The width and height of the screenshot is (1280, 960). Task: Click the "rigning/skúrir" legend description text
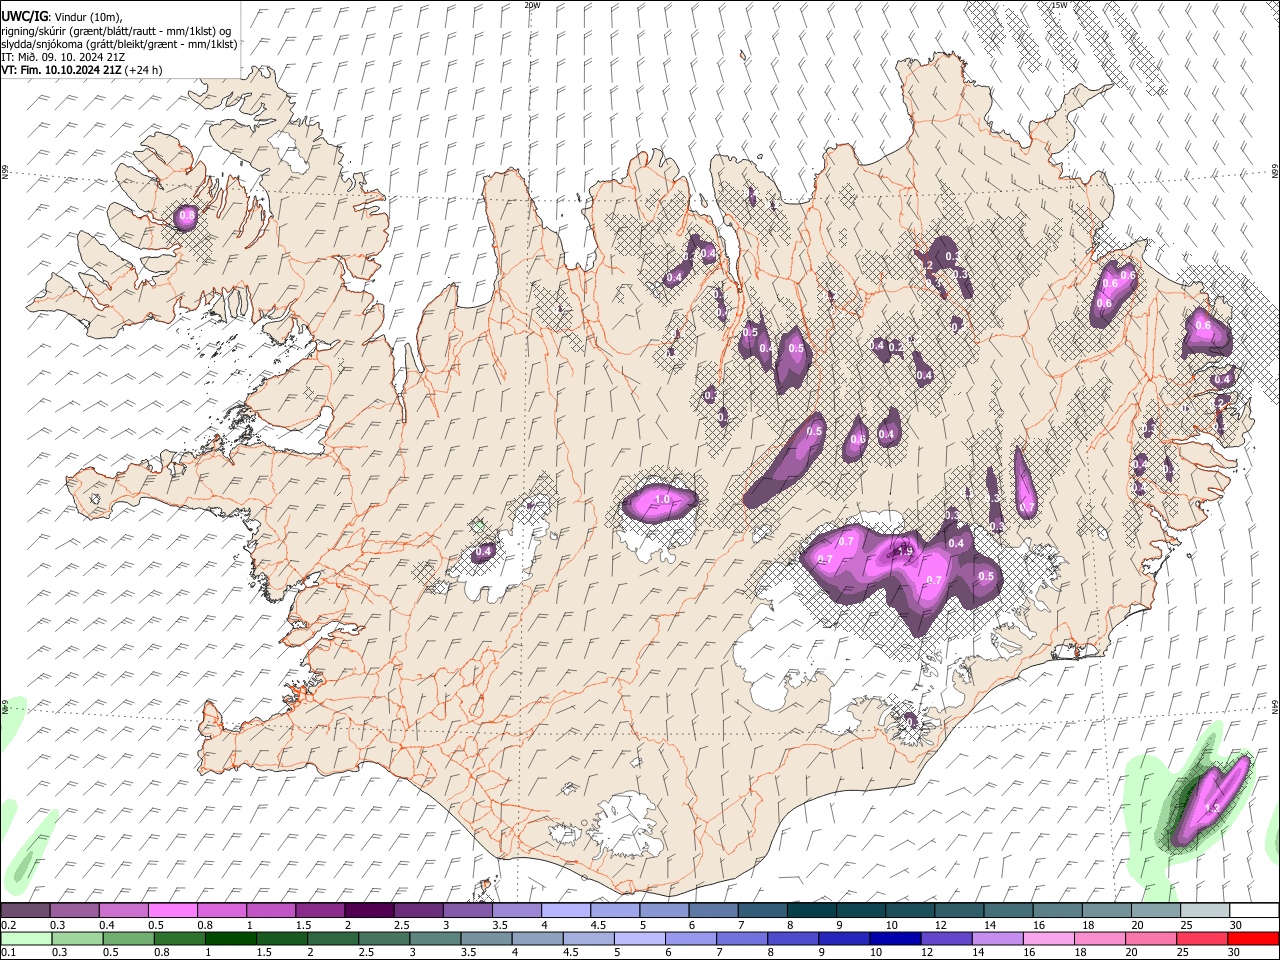33,30
